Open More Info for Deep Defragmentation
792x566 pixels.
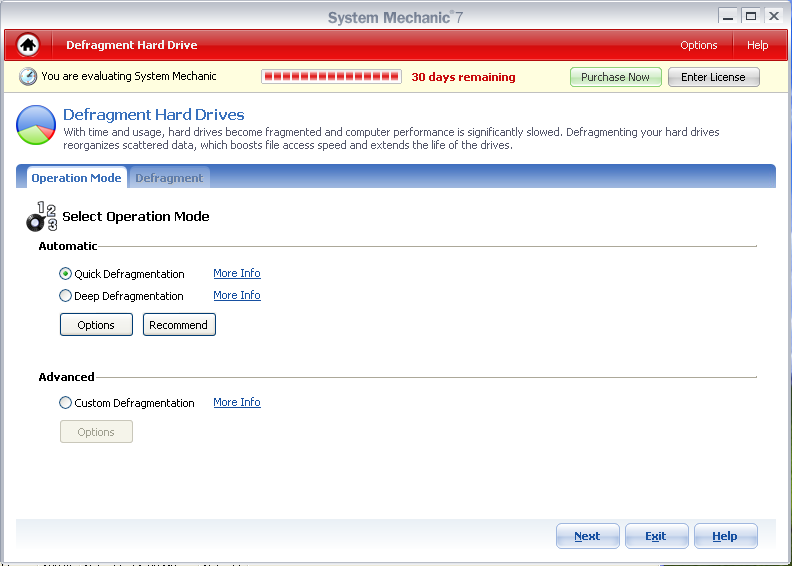[237, 295]
